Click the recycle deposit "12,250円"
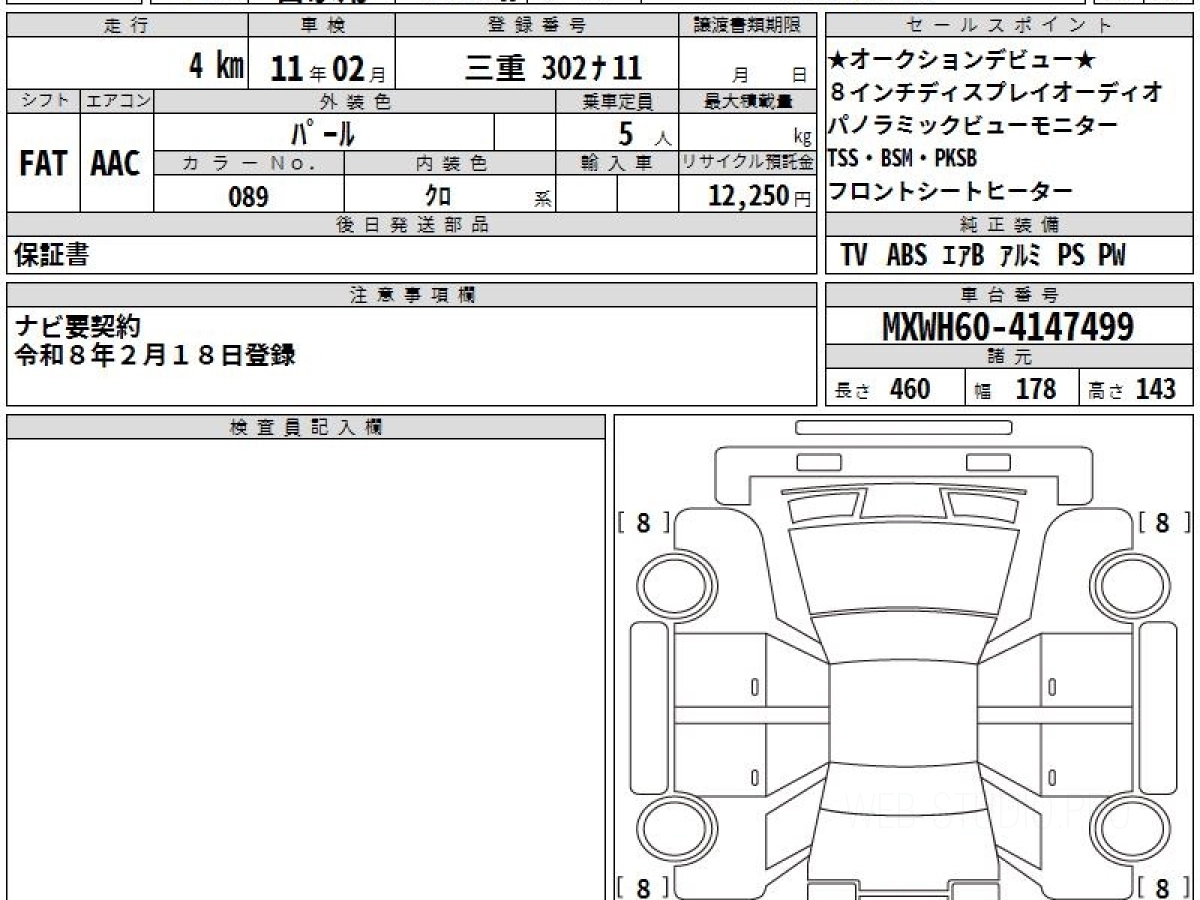1200x900 pixels. pos(760,196)
